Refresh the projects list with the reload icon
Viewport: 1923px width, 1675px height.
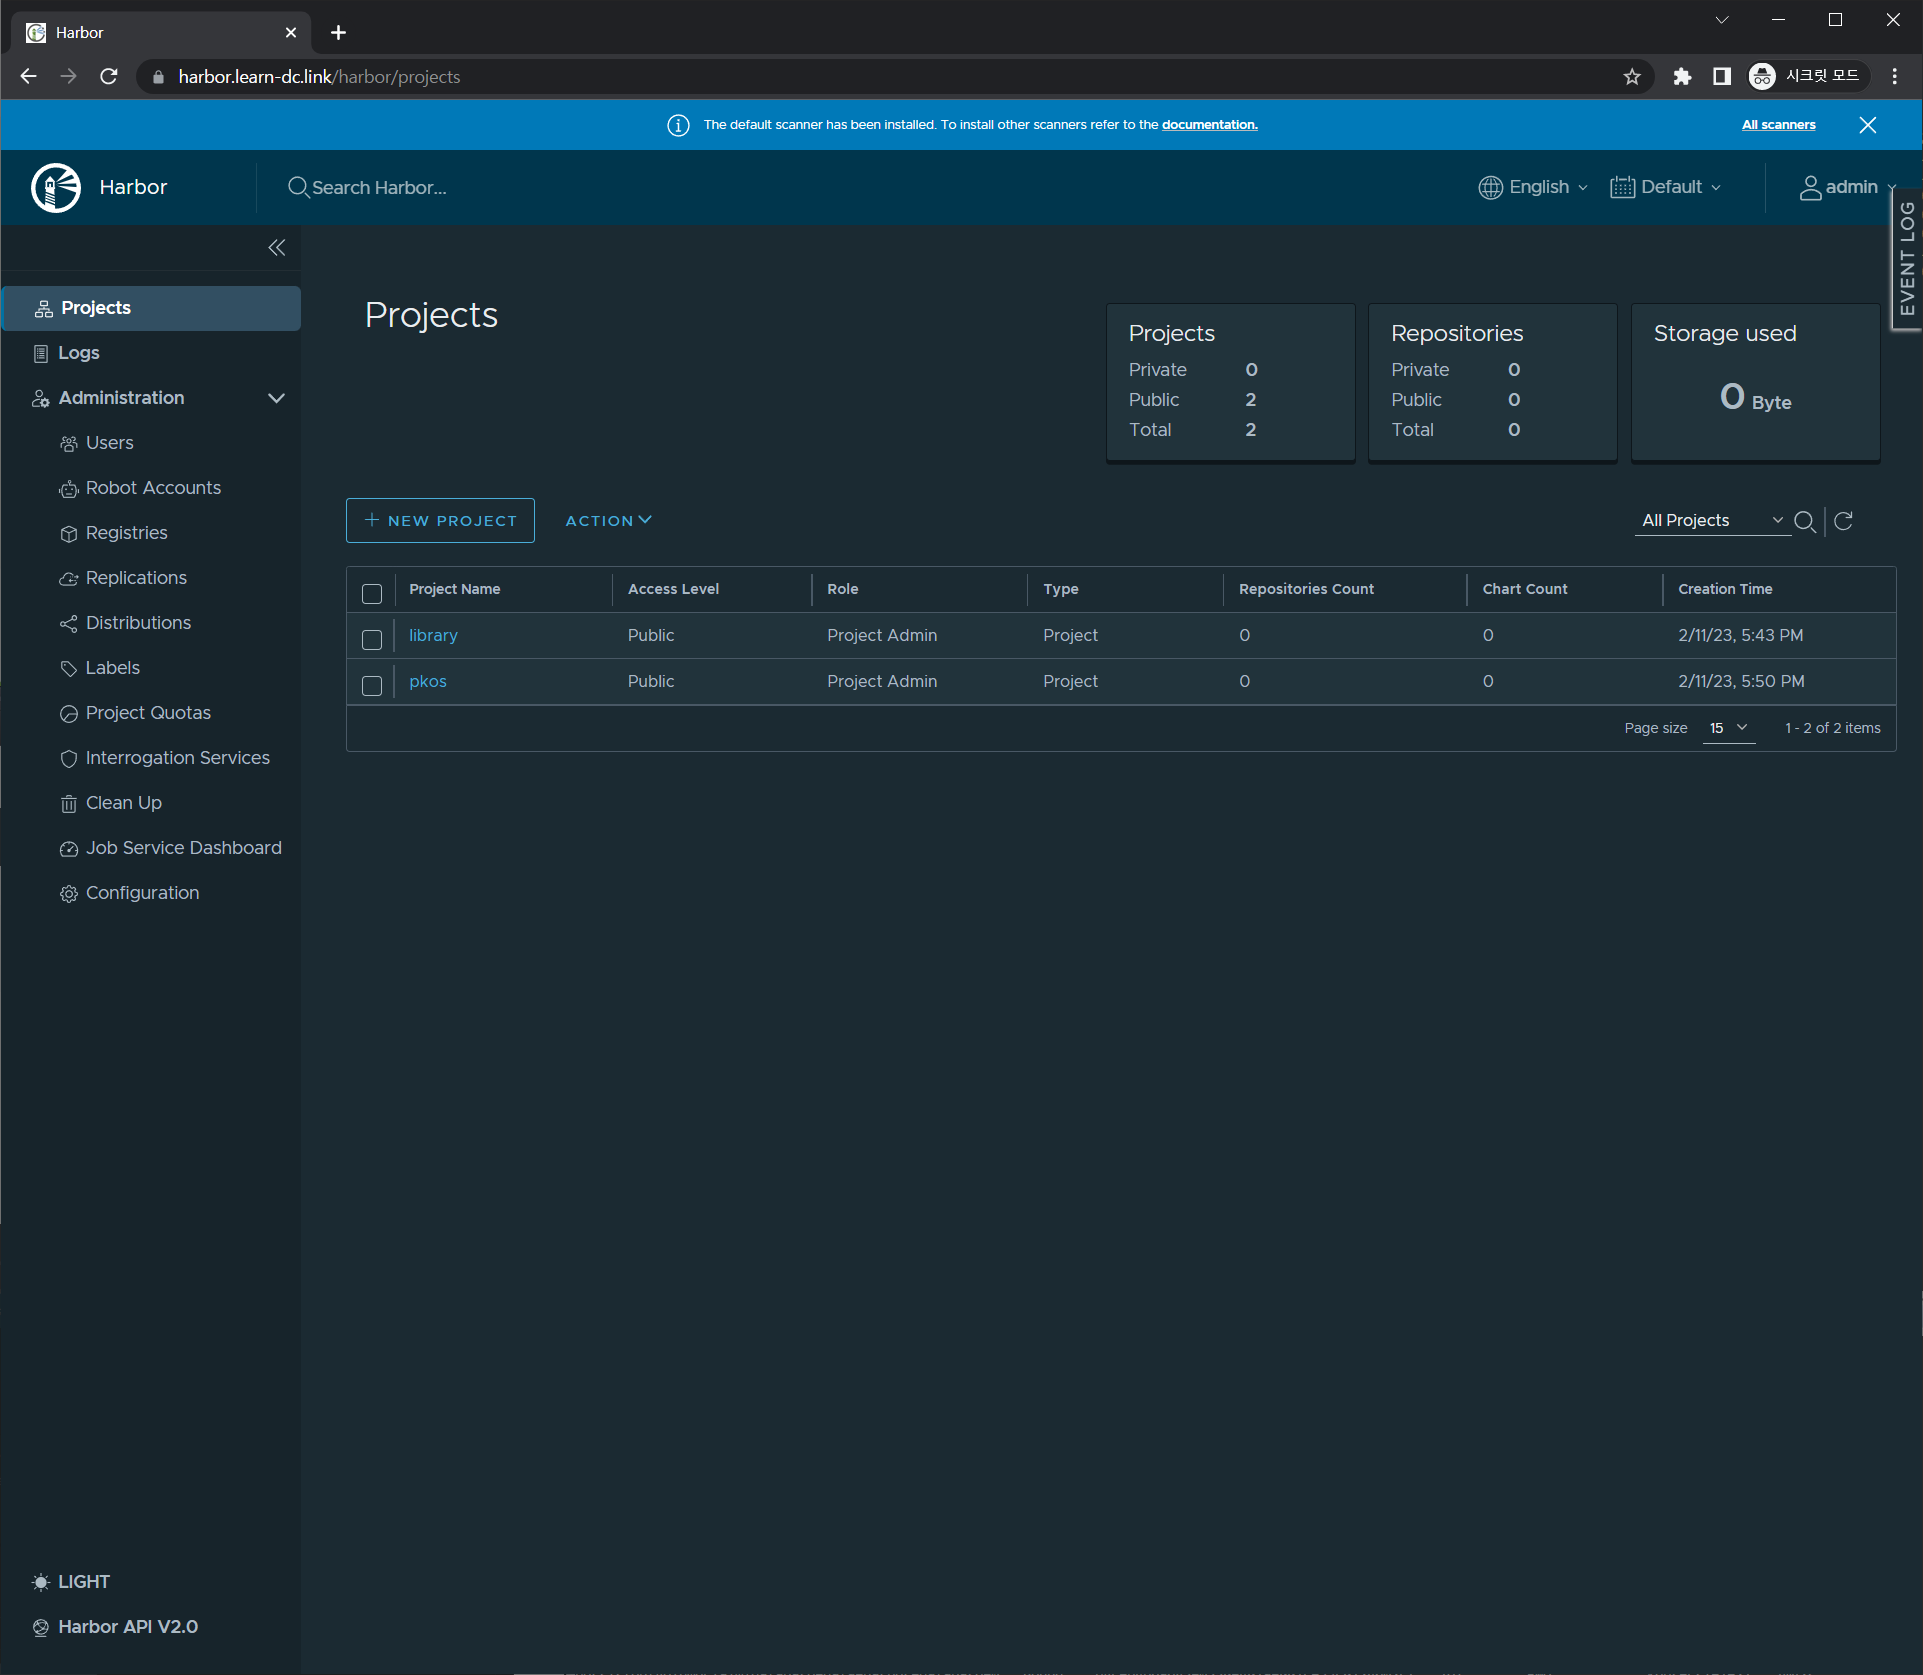pyautogui.click(x=1844, y=521)
